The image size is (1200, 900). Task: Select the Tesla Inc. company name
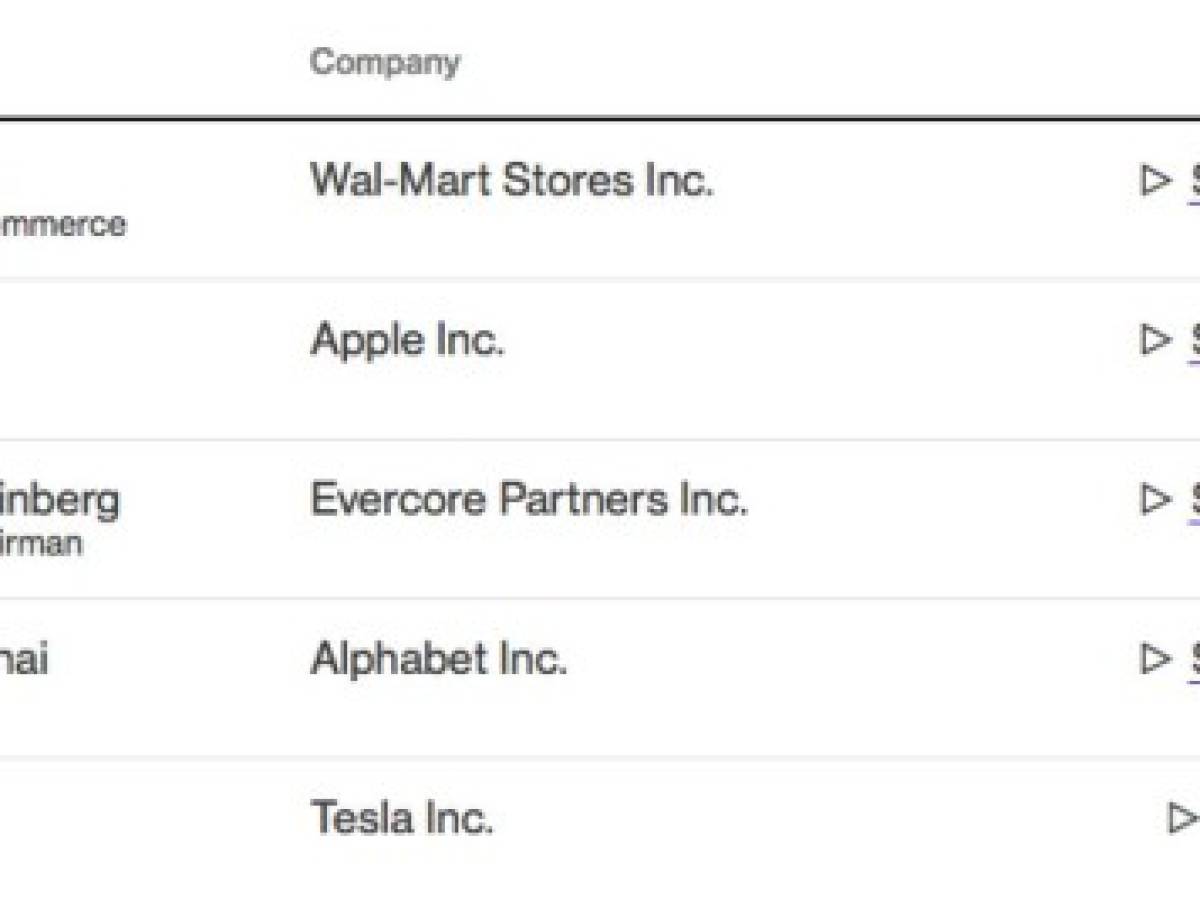[402, 818]
